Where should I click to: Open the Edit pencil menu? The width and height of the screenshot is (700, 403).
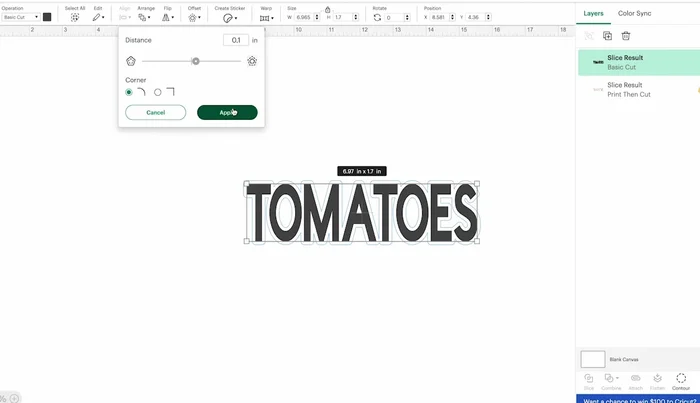[98, 17]
